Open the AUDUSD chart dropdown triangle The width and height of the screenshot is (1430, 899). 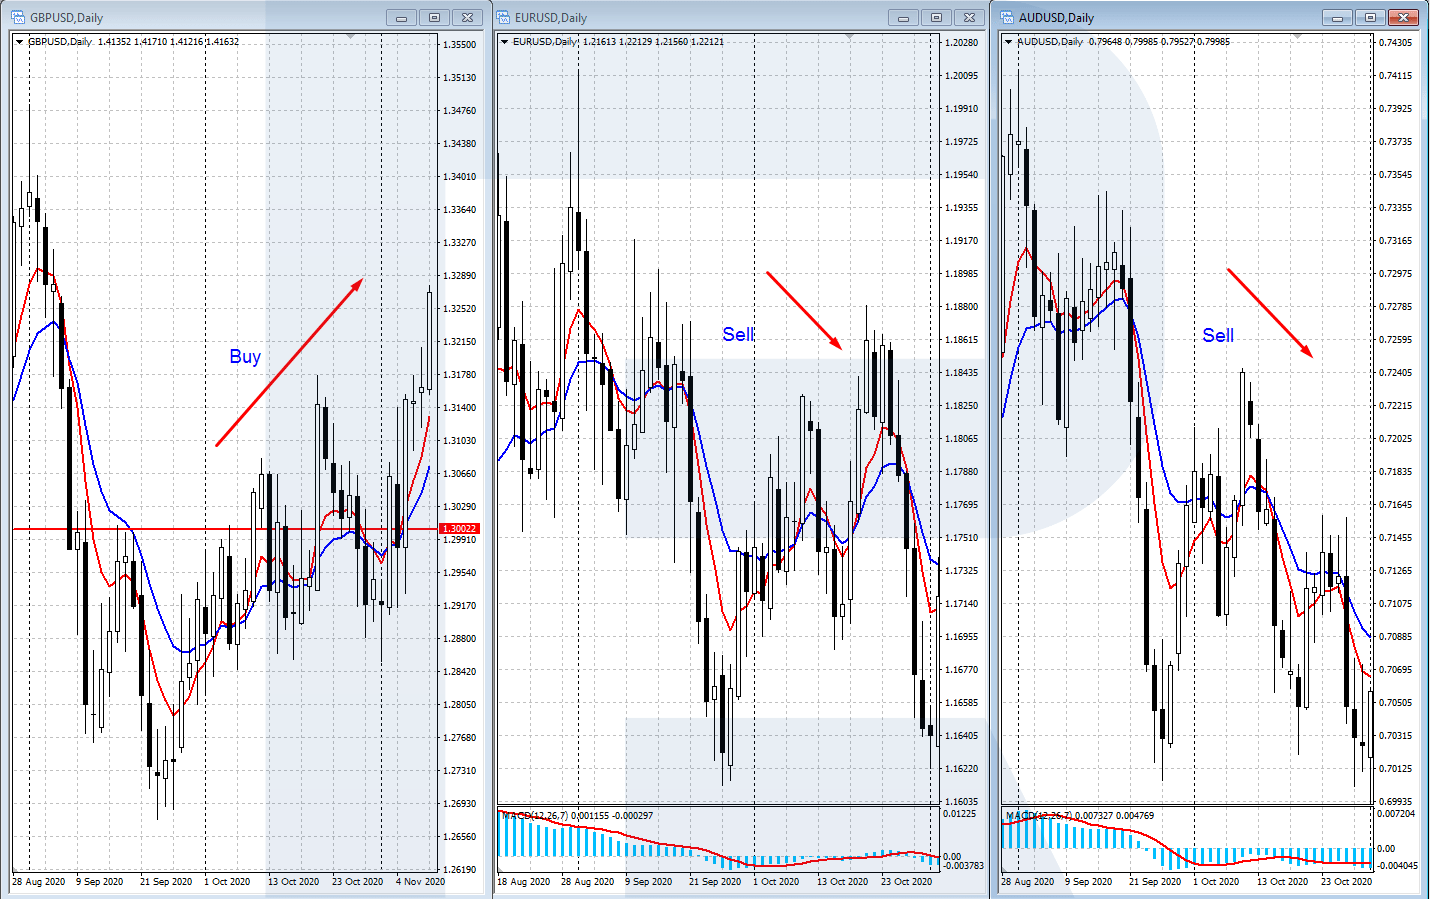pyautogui.click(x=1008, y=42)
